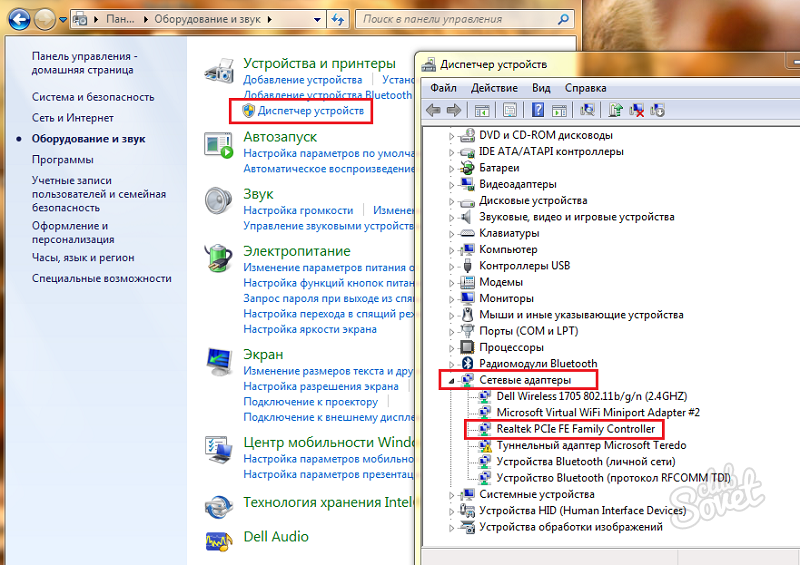
Task: Click Подключение к проектору link
Action: tap(311, 402)
